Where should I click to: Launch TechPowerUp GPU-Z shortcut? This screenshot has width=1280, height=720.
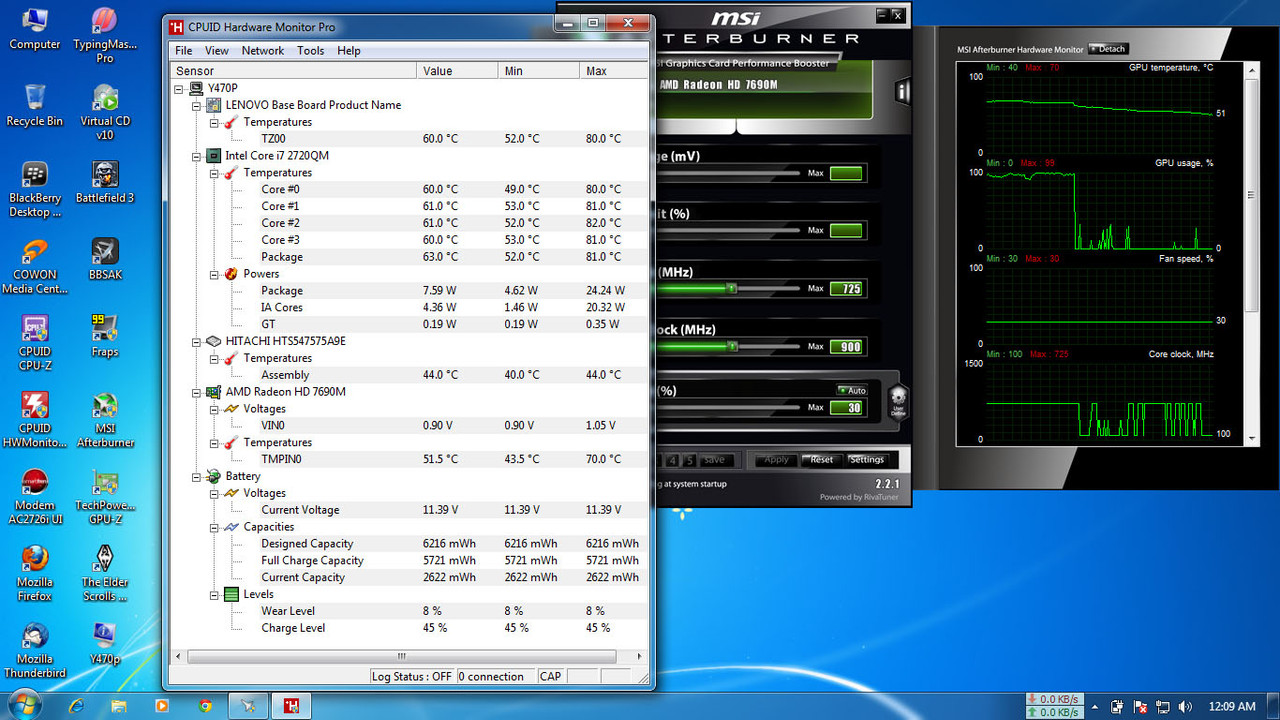(105, 497)
